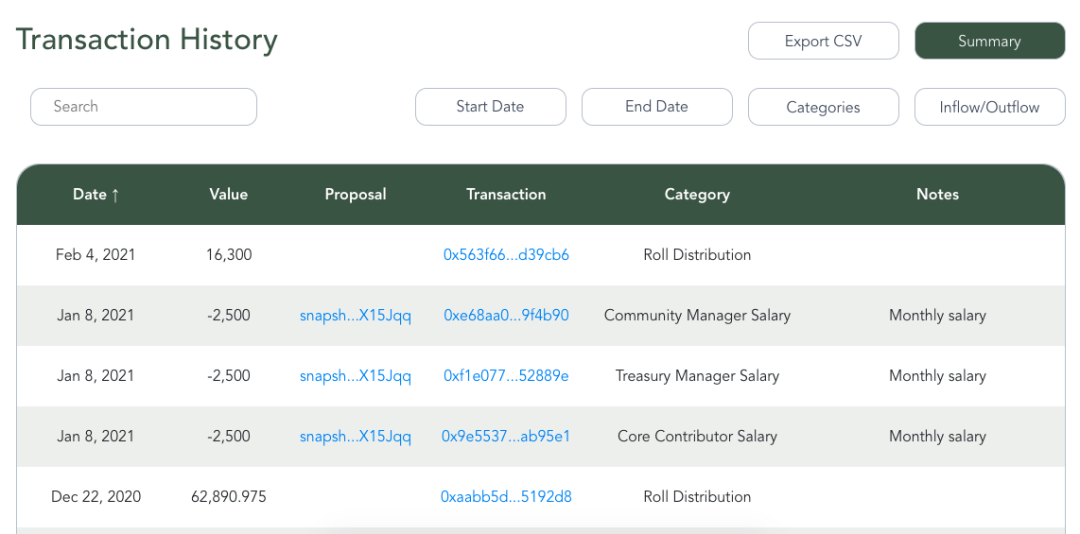
Task: Sort by the Value column header
Action: point(229,194)
